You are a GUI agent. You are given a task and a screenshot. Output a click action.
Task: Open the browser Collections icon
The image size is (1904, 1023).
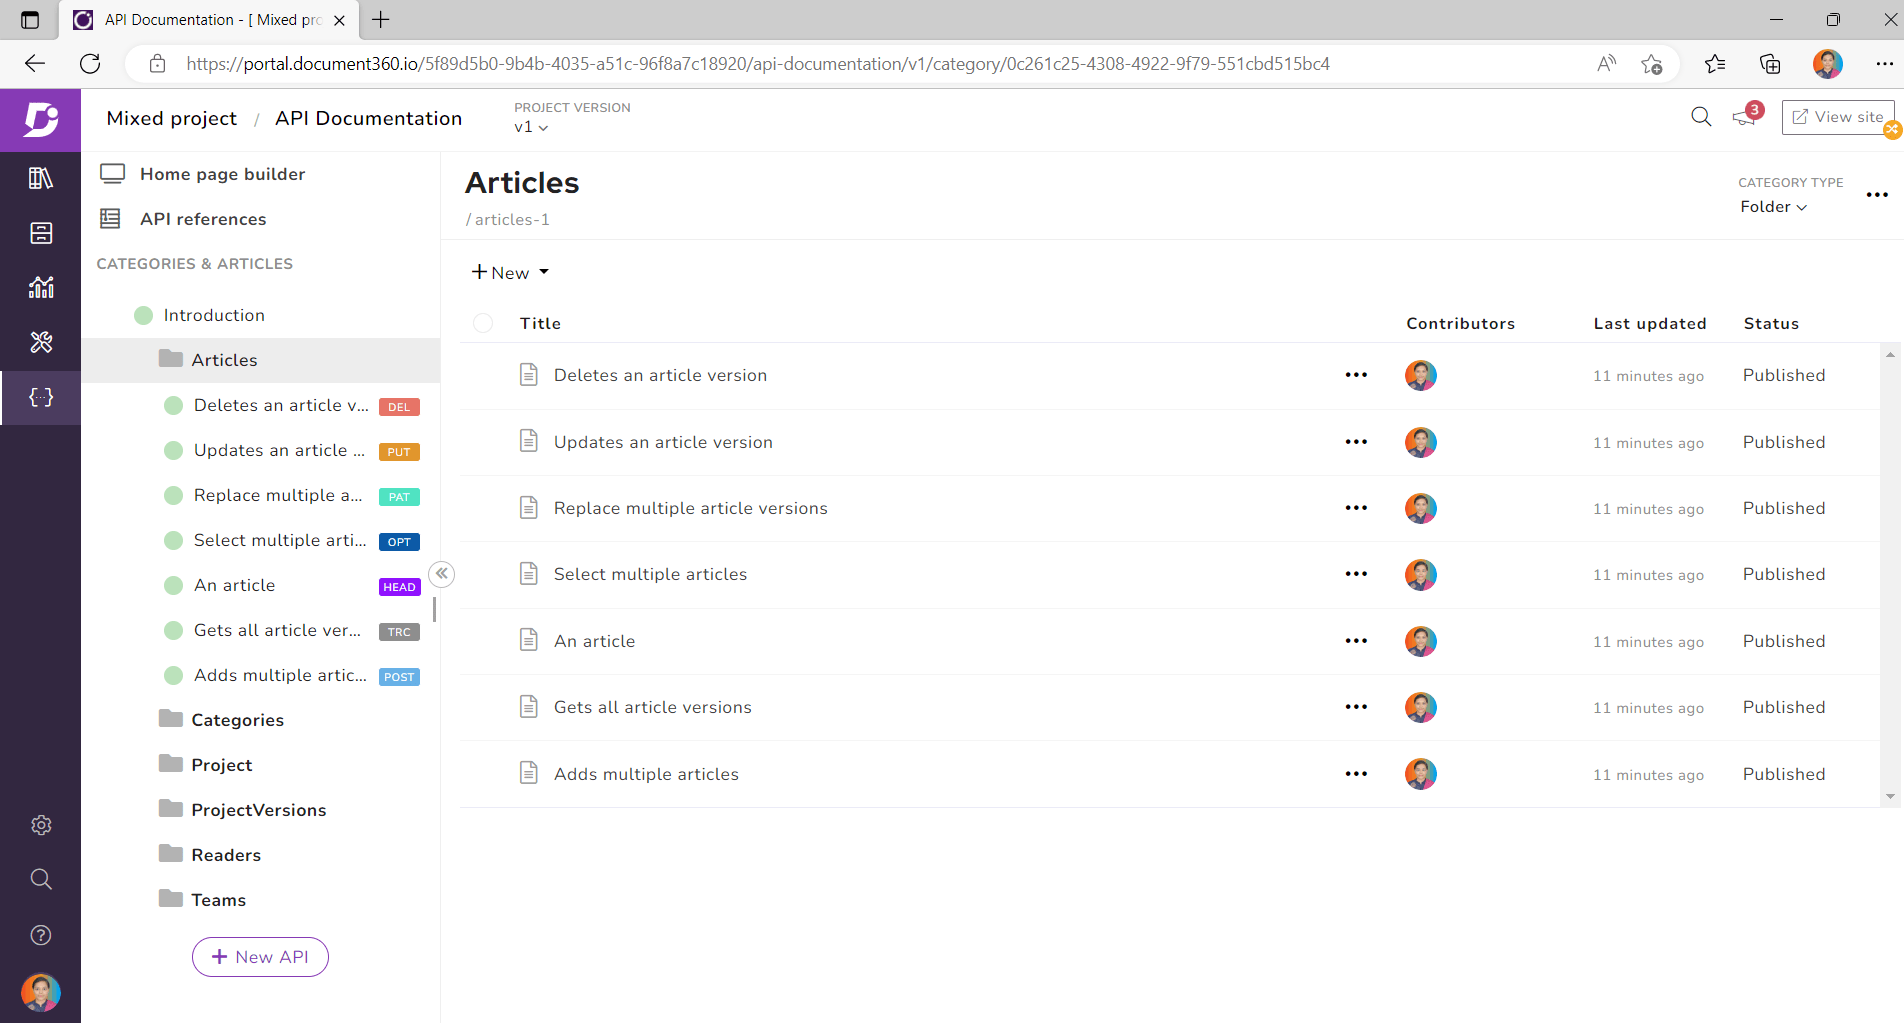click(1770, 64)
